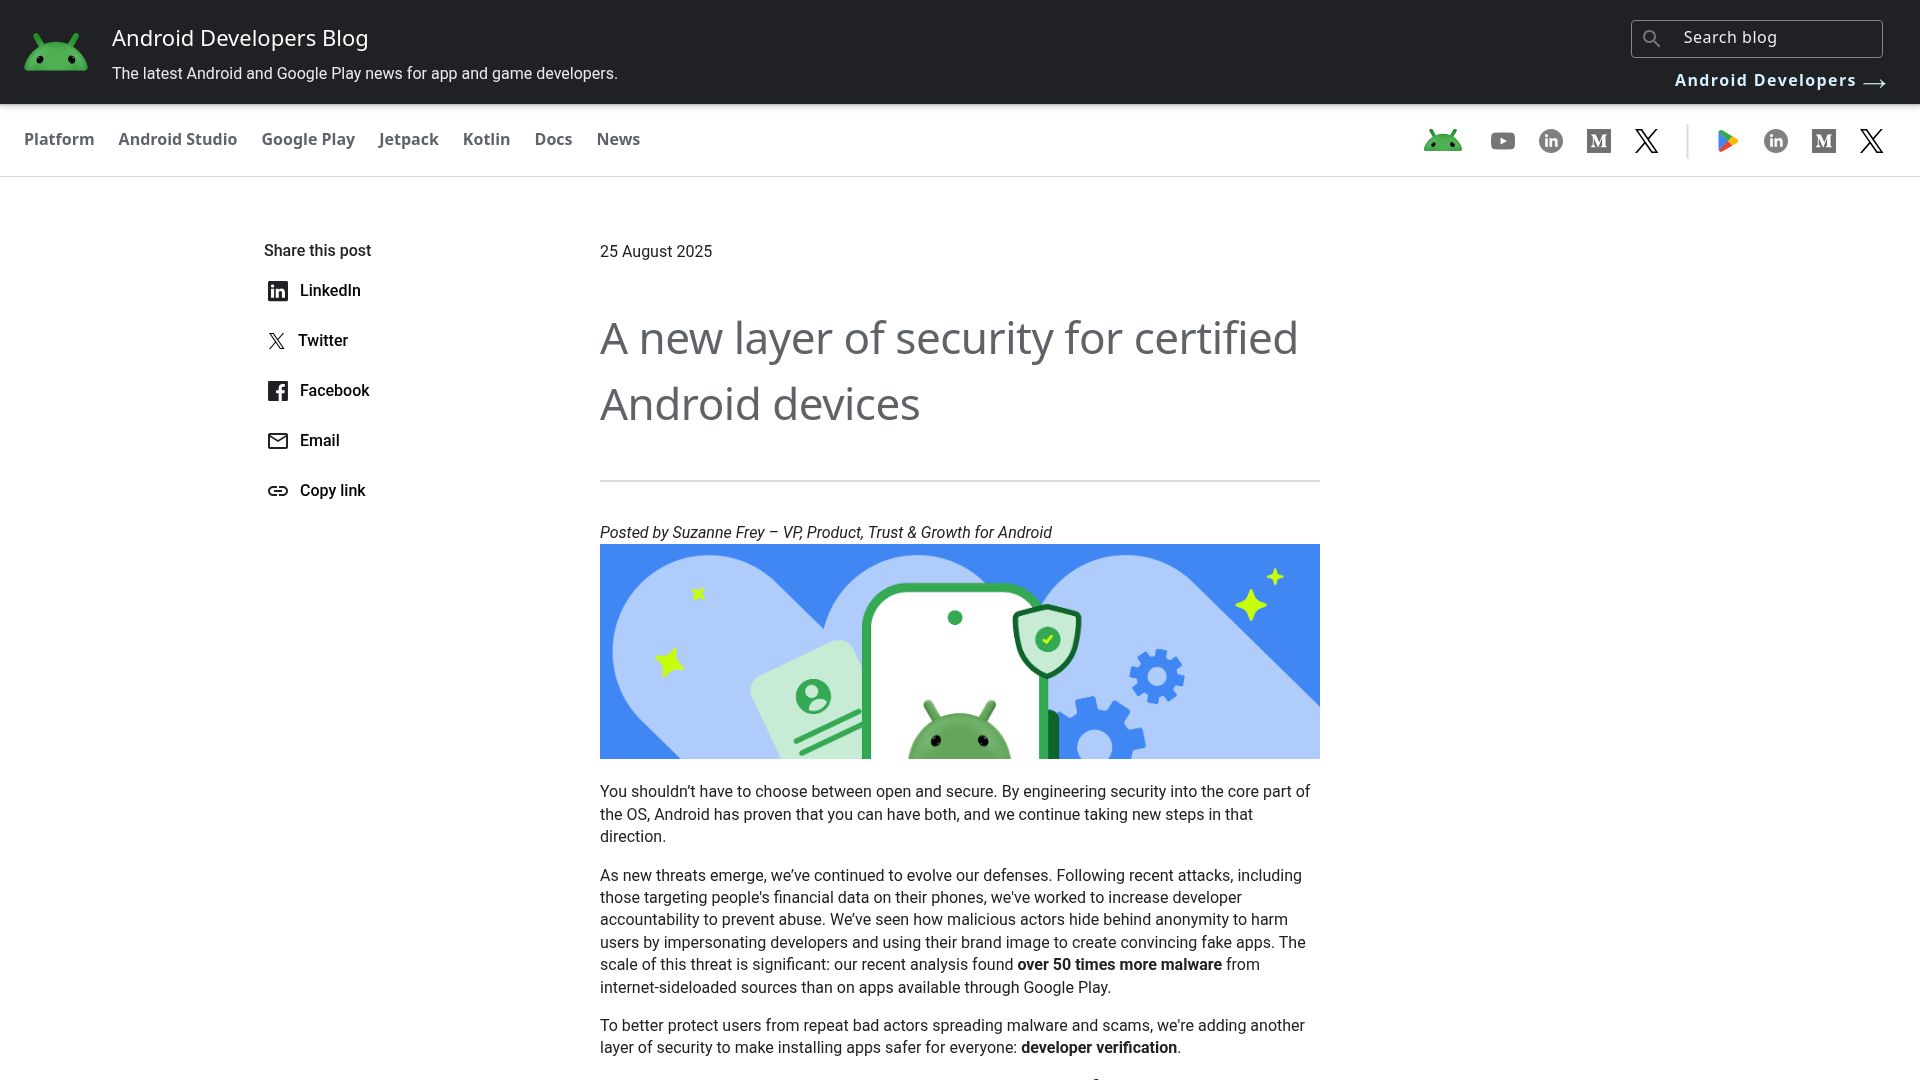Click the Twitter X share icon

[x=277, y=341]
